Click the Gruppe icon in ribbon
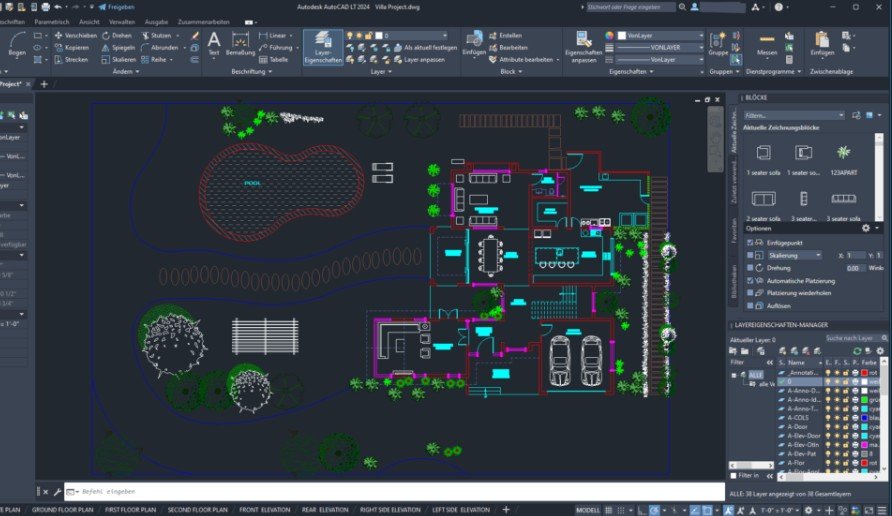 click(718, 44)
